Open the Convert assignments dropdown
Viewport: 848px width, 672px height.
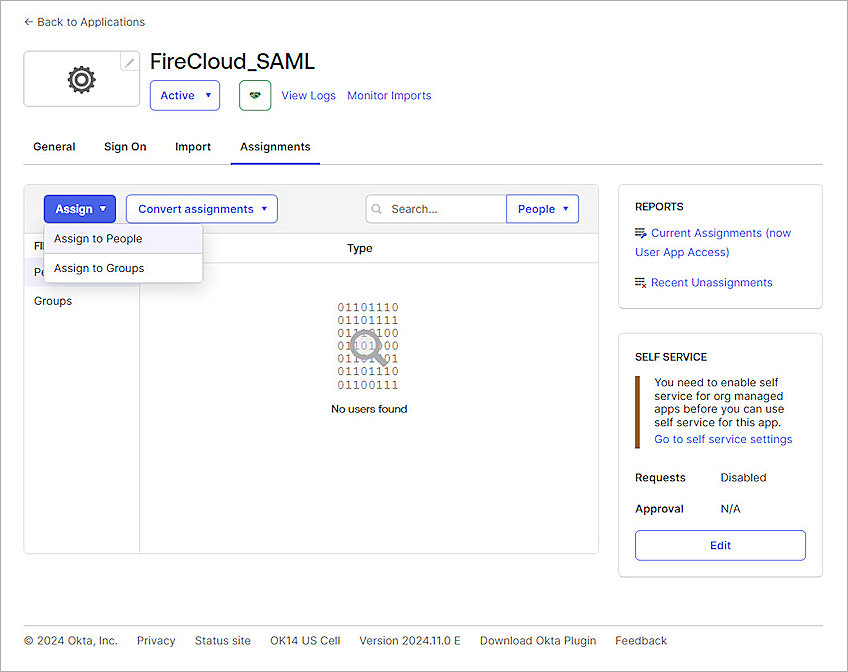(x=201, y=209)
